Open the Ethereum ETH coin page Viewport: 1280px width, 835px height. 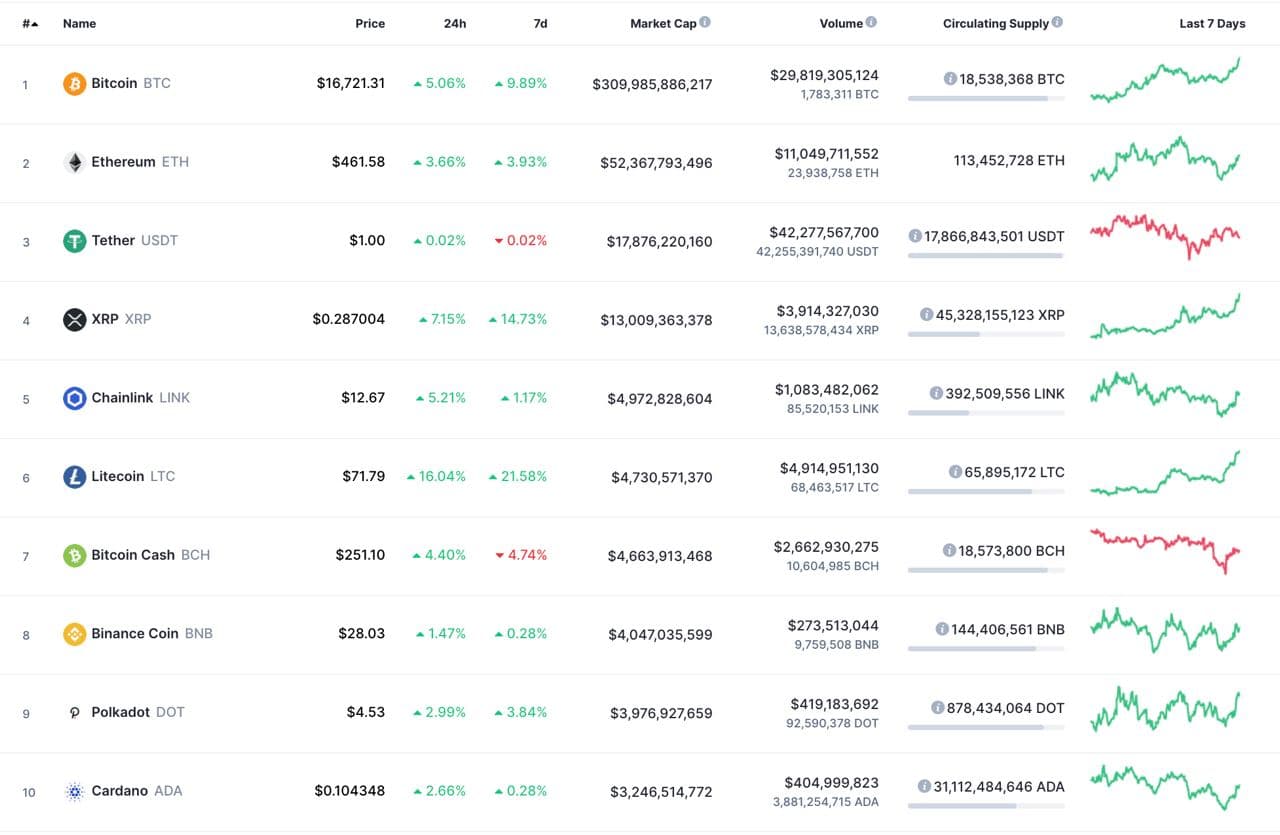[140, 162]
